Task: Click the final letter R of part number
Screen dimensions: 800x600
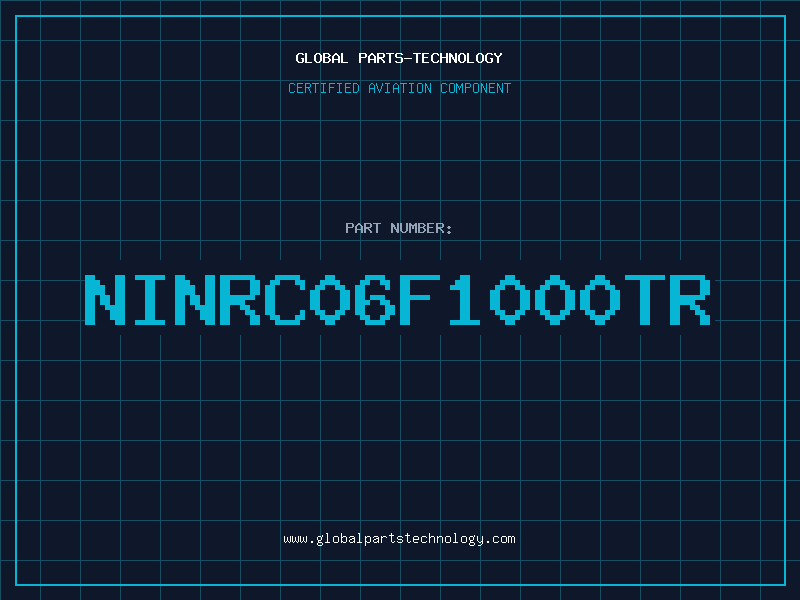Action: (690, 300)
